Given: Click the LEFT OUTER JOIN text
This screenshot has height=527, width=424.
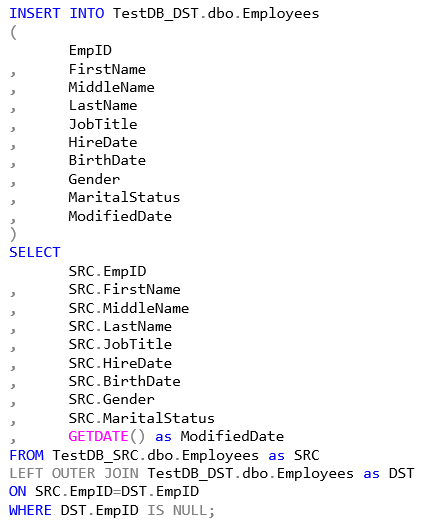Looking at the screenshot, I should pyautogui.click(x=74, y=474).
